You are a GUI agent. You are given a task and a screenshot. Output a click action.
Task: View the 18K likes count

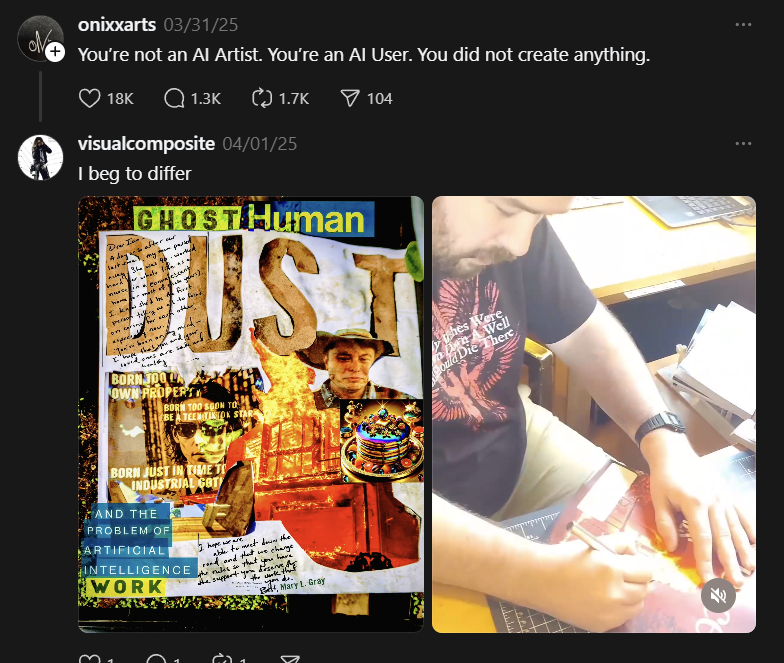coord(120,98)
